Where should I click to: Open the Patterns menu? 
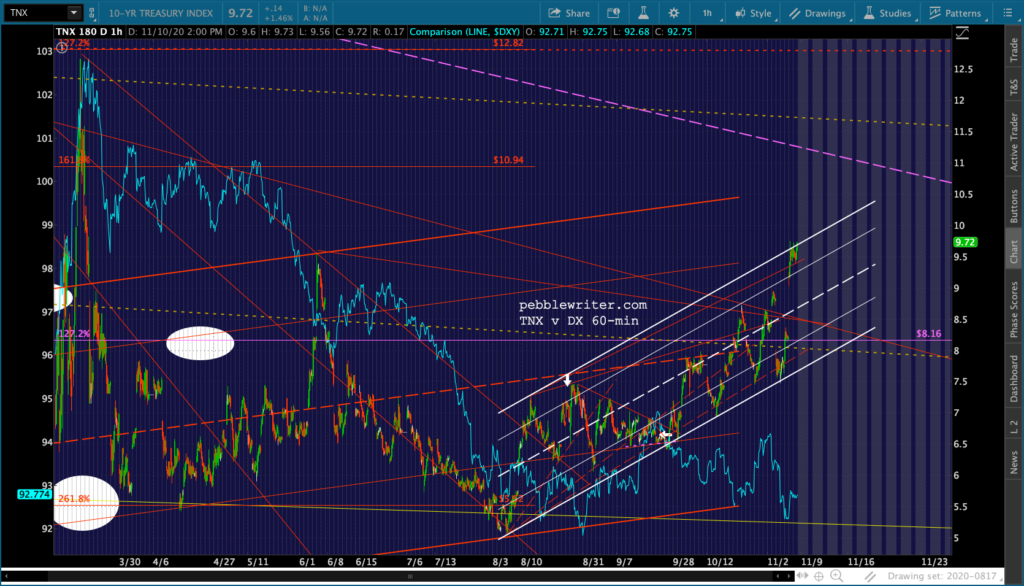pos(955,13)
